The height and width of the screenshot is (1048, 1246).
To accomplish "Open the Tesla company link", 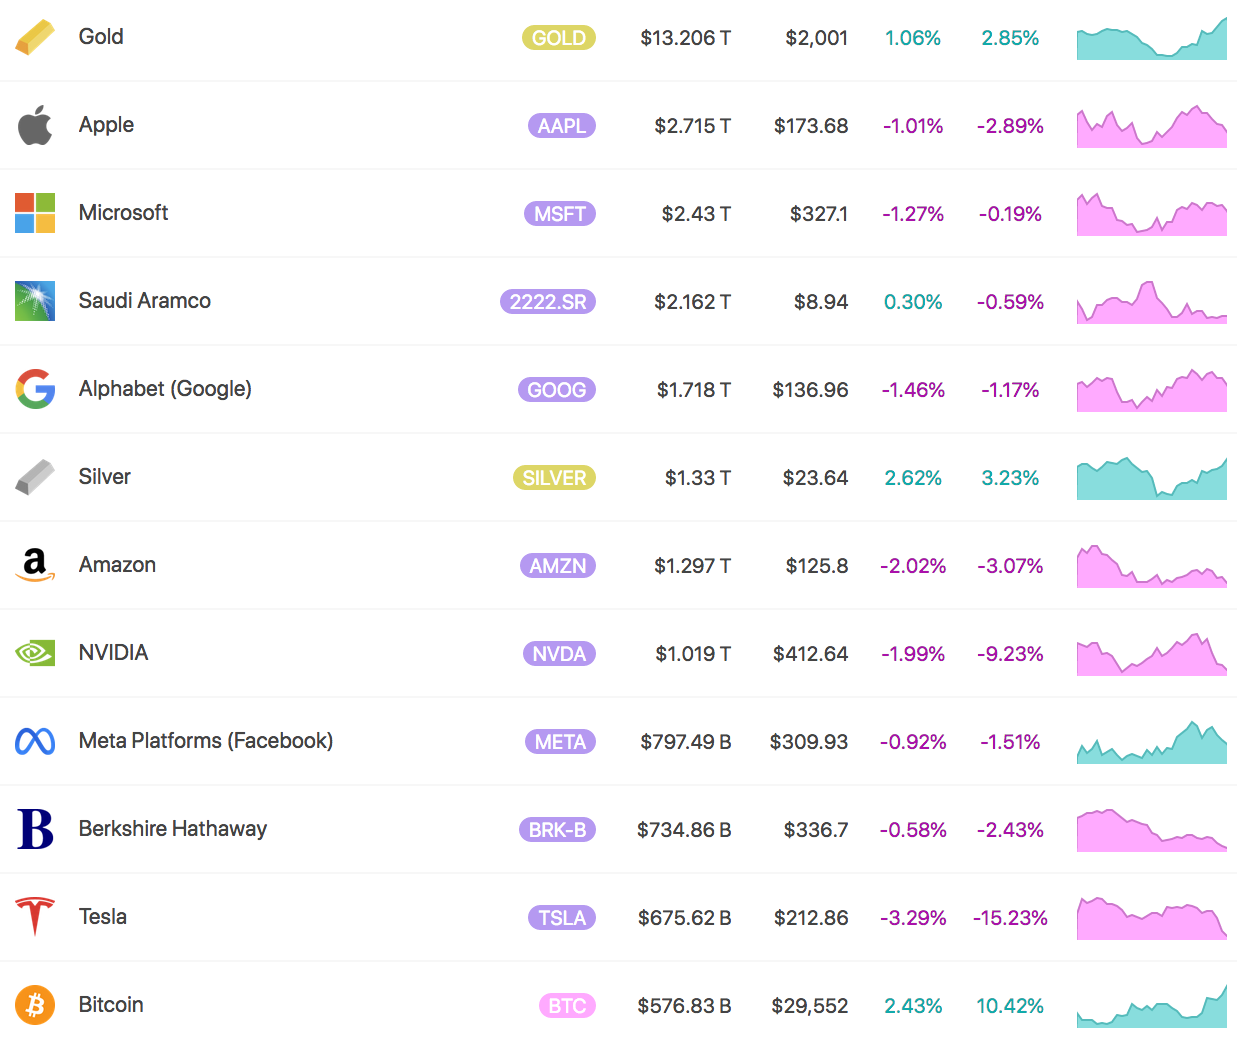I will (103, 917).
